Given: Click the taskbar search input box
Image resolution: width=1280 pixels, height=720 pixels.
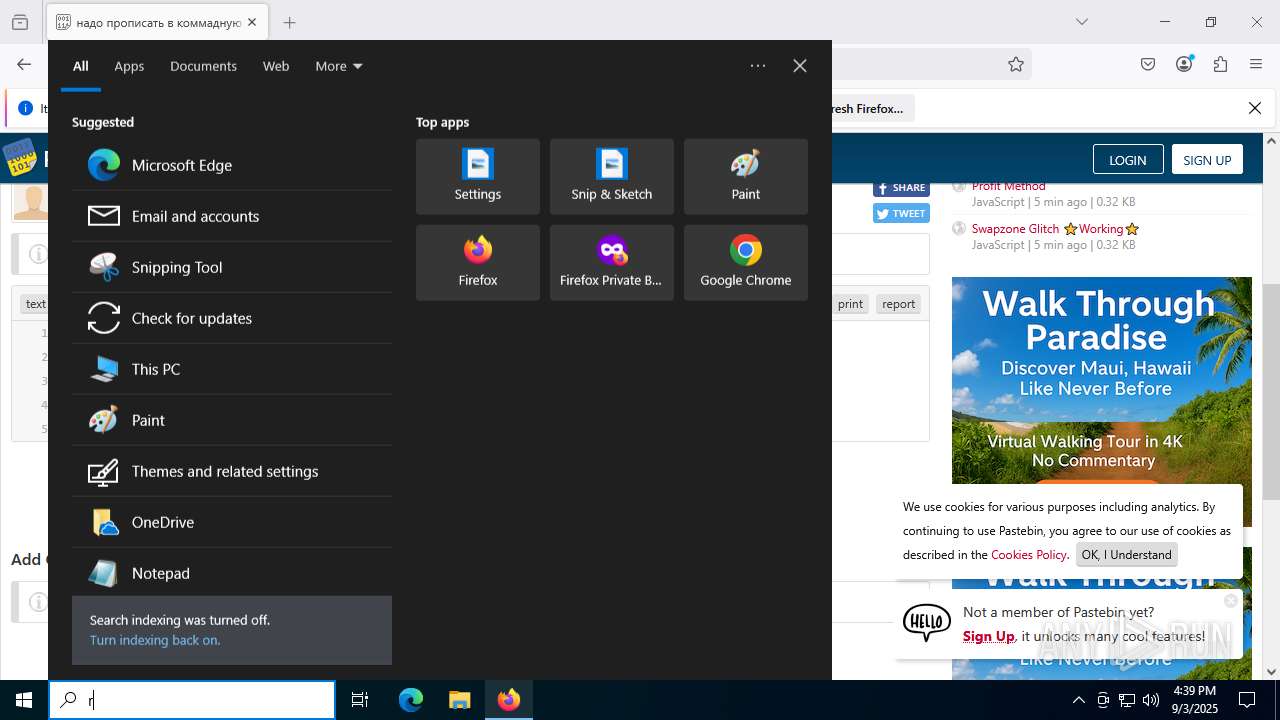Looking at the screenshot, I should 192,700.
